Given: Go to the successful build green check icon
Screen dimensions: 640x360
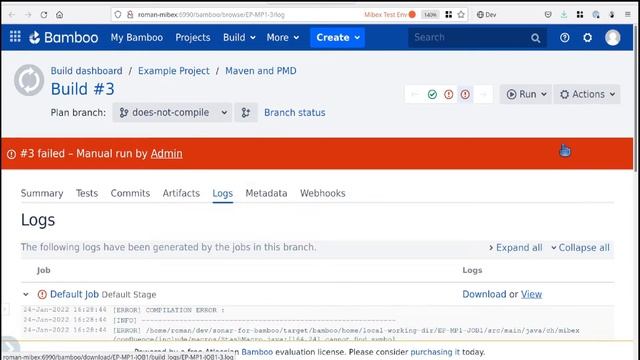Looking at the screenshot, I should 432,95.
